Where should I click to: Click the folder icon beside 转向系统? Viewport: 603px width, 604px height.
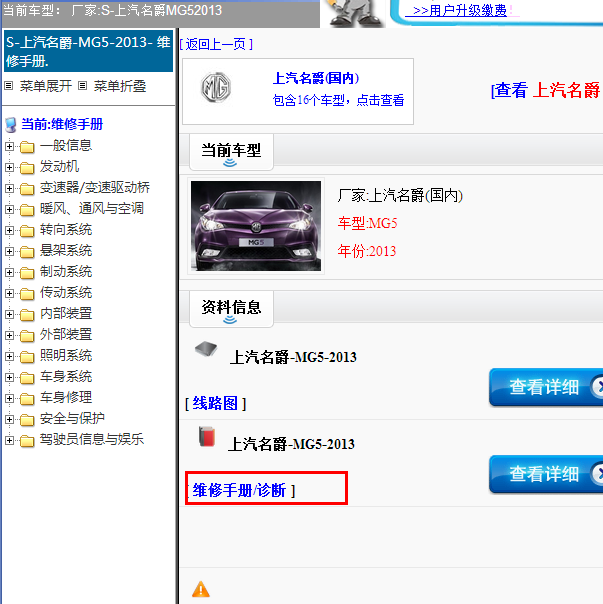coord(27,231)
